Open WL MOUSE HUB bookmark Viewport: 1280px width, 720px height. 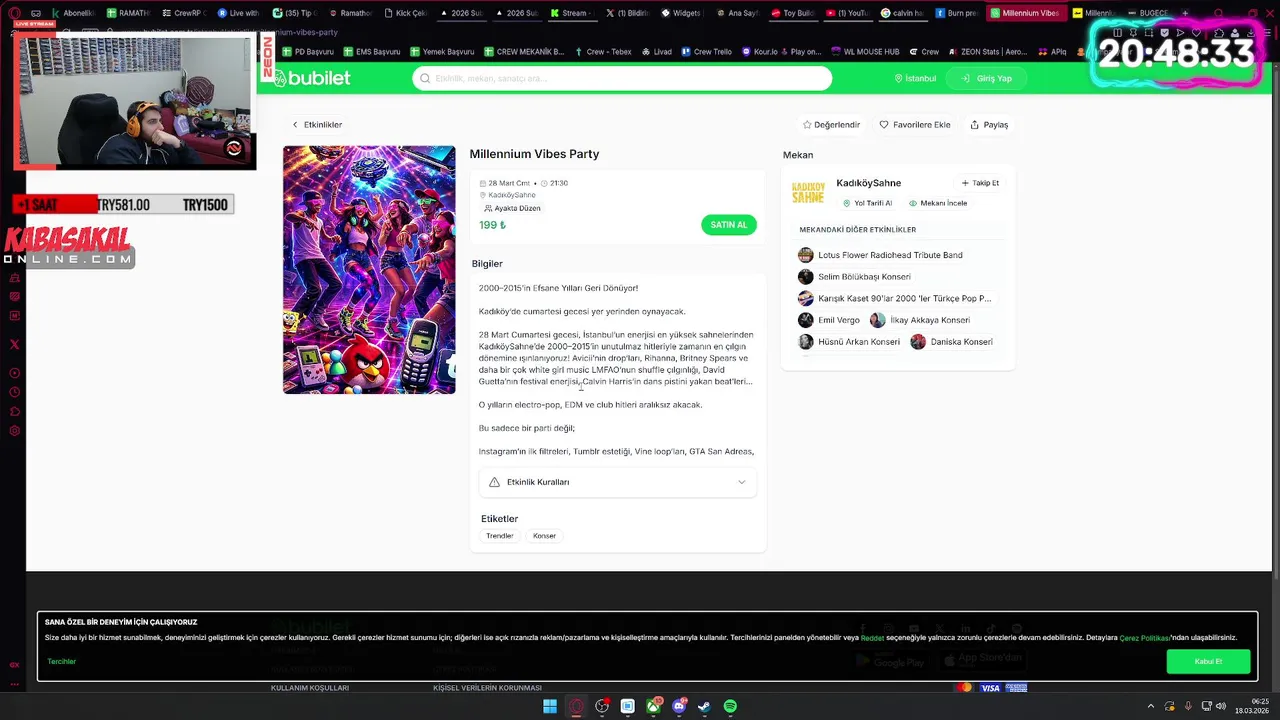[865, 51]
